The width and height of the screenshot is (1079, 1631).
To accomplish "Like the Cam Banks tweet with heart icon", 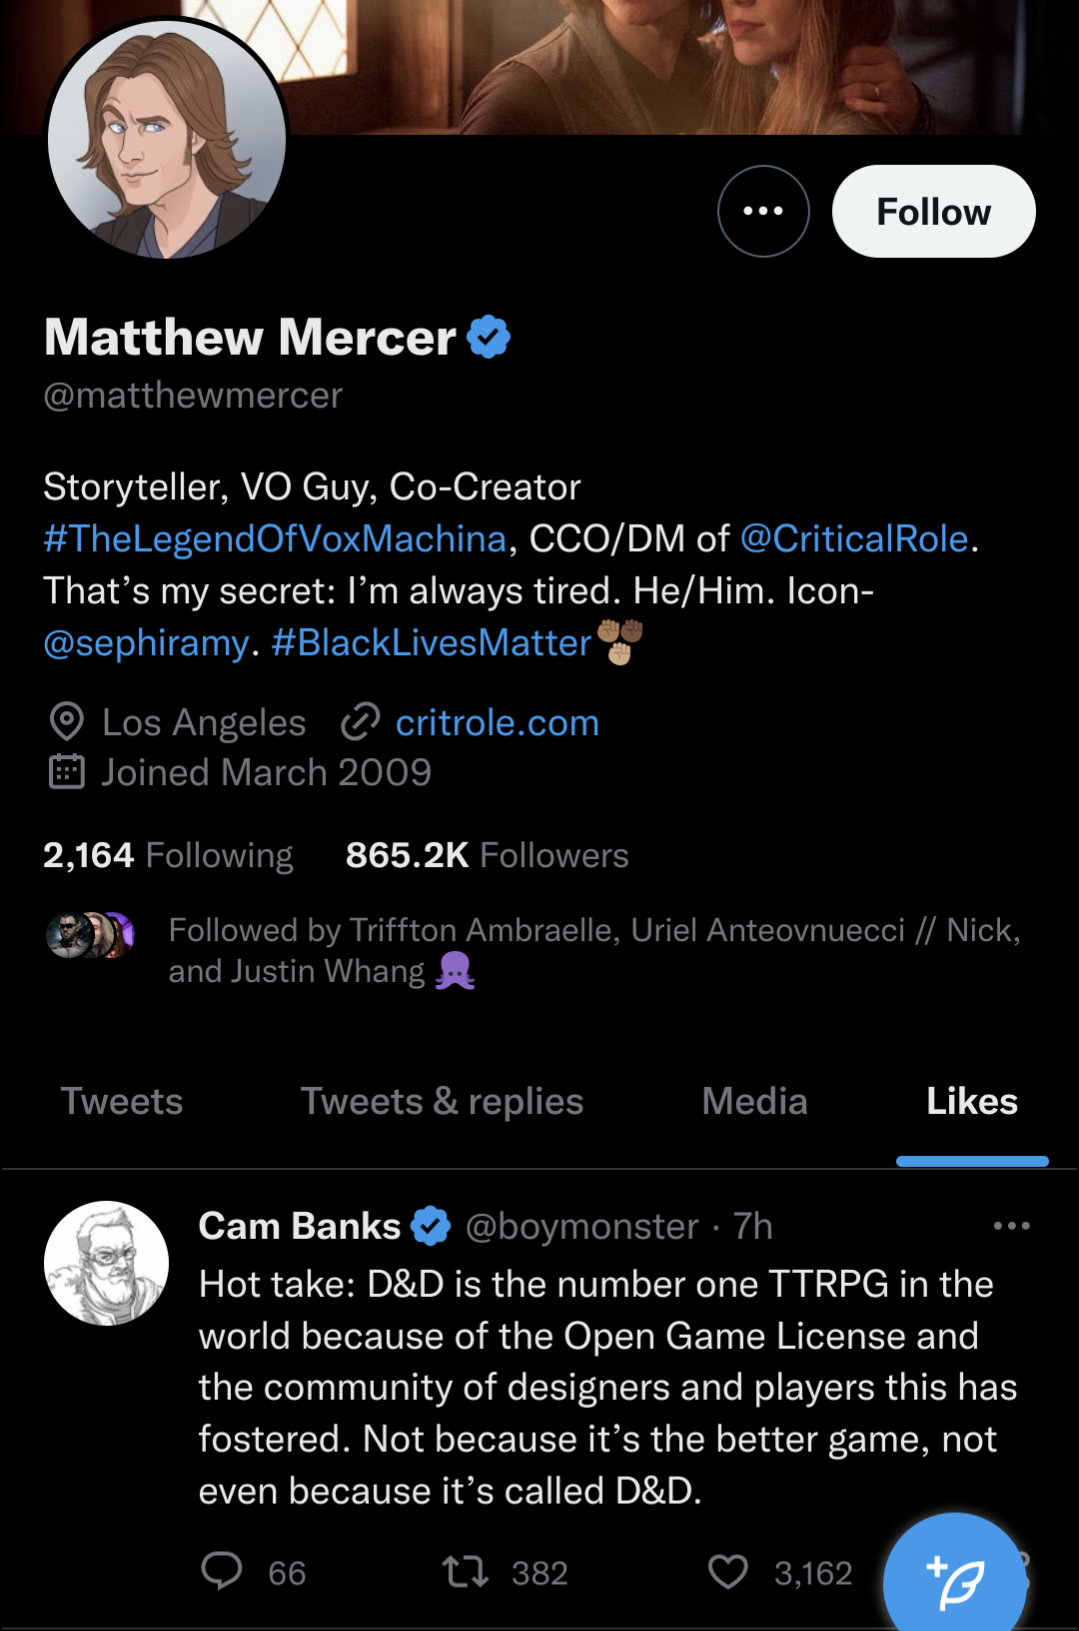I will tap(728, 1572).
